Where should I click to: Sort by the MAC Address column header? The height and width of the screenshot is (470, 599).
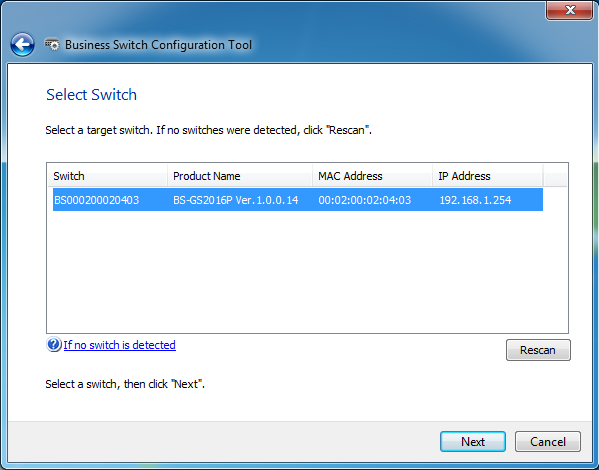click(372, 176)
